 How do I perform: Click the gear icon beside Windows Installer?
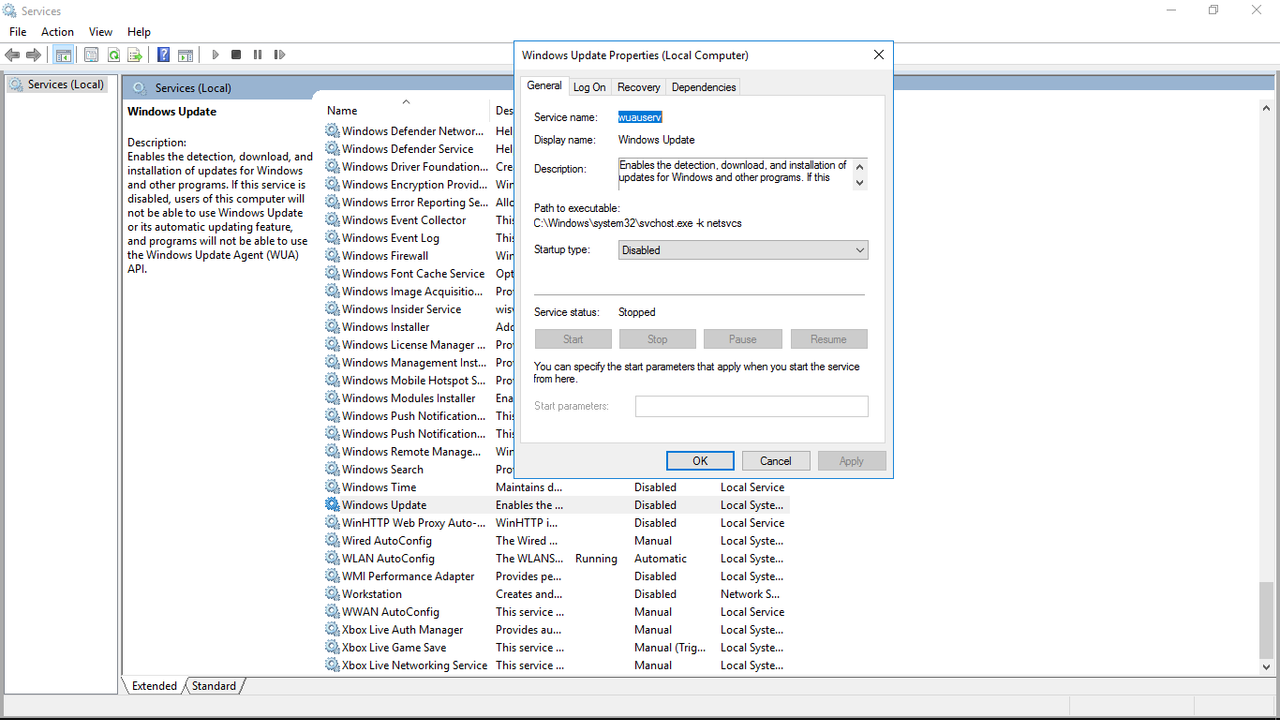(x=332, y=327)
